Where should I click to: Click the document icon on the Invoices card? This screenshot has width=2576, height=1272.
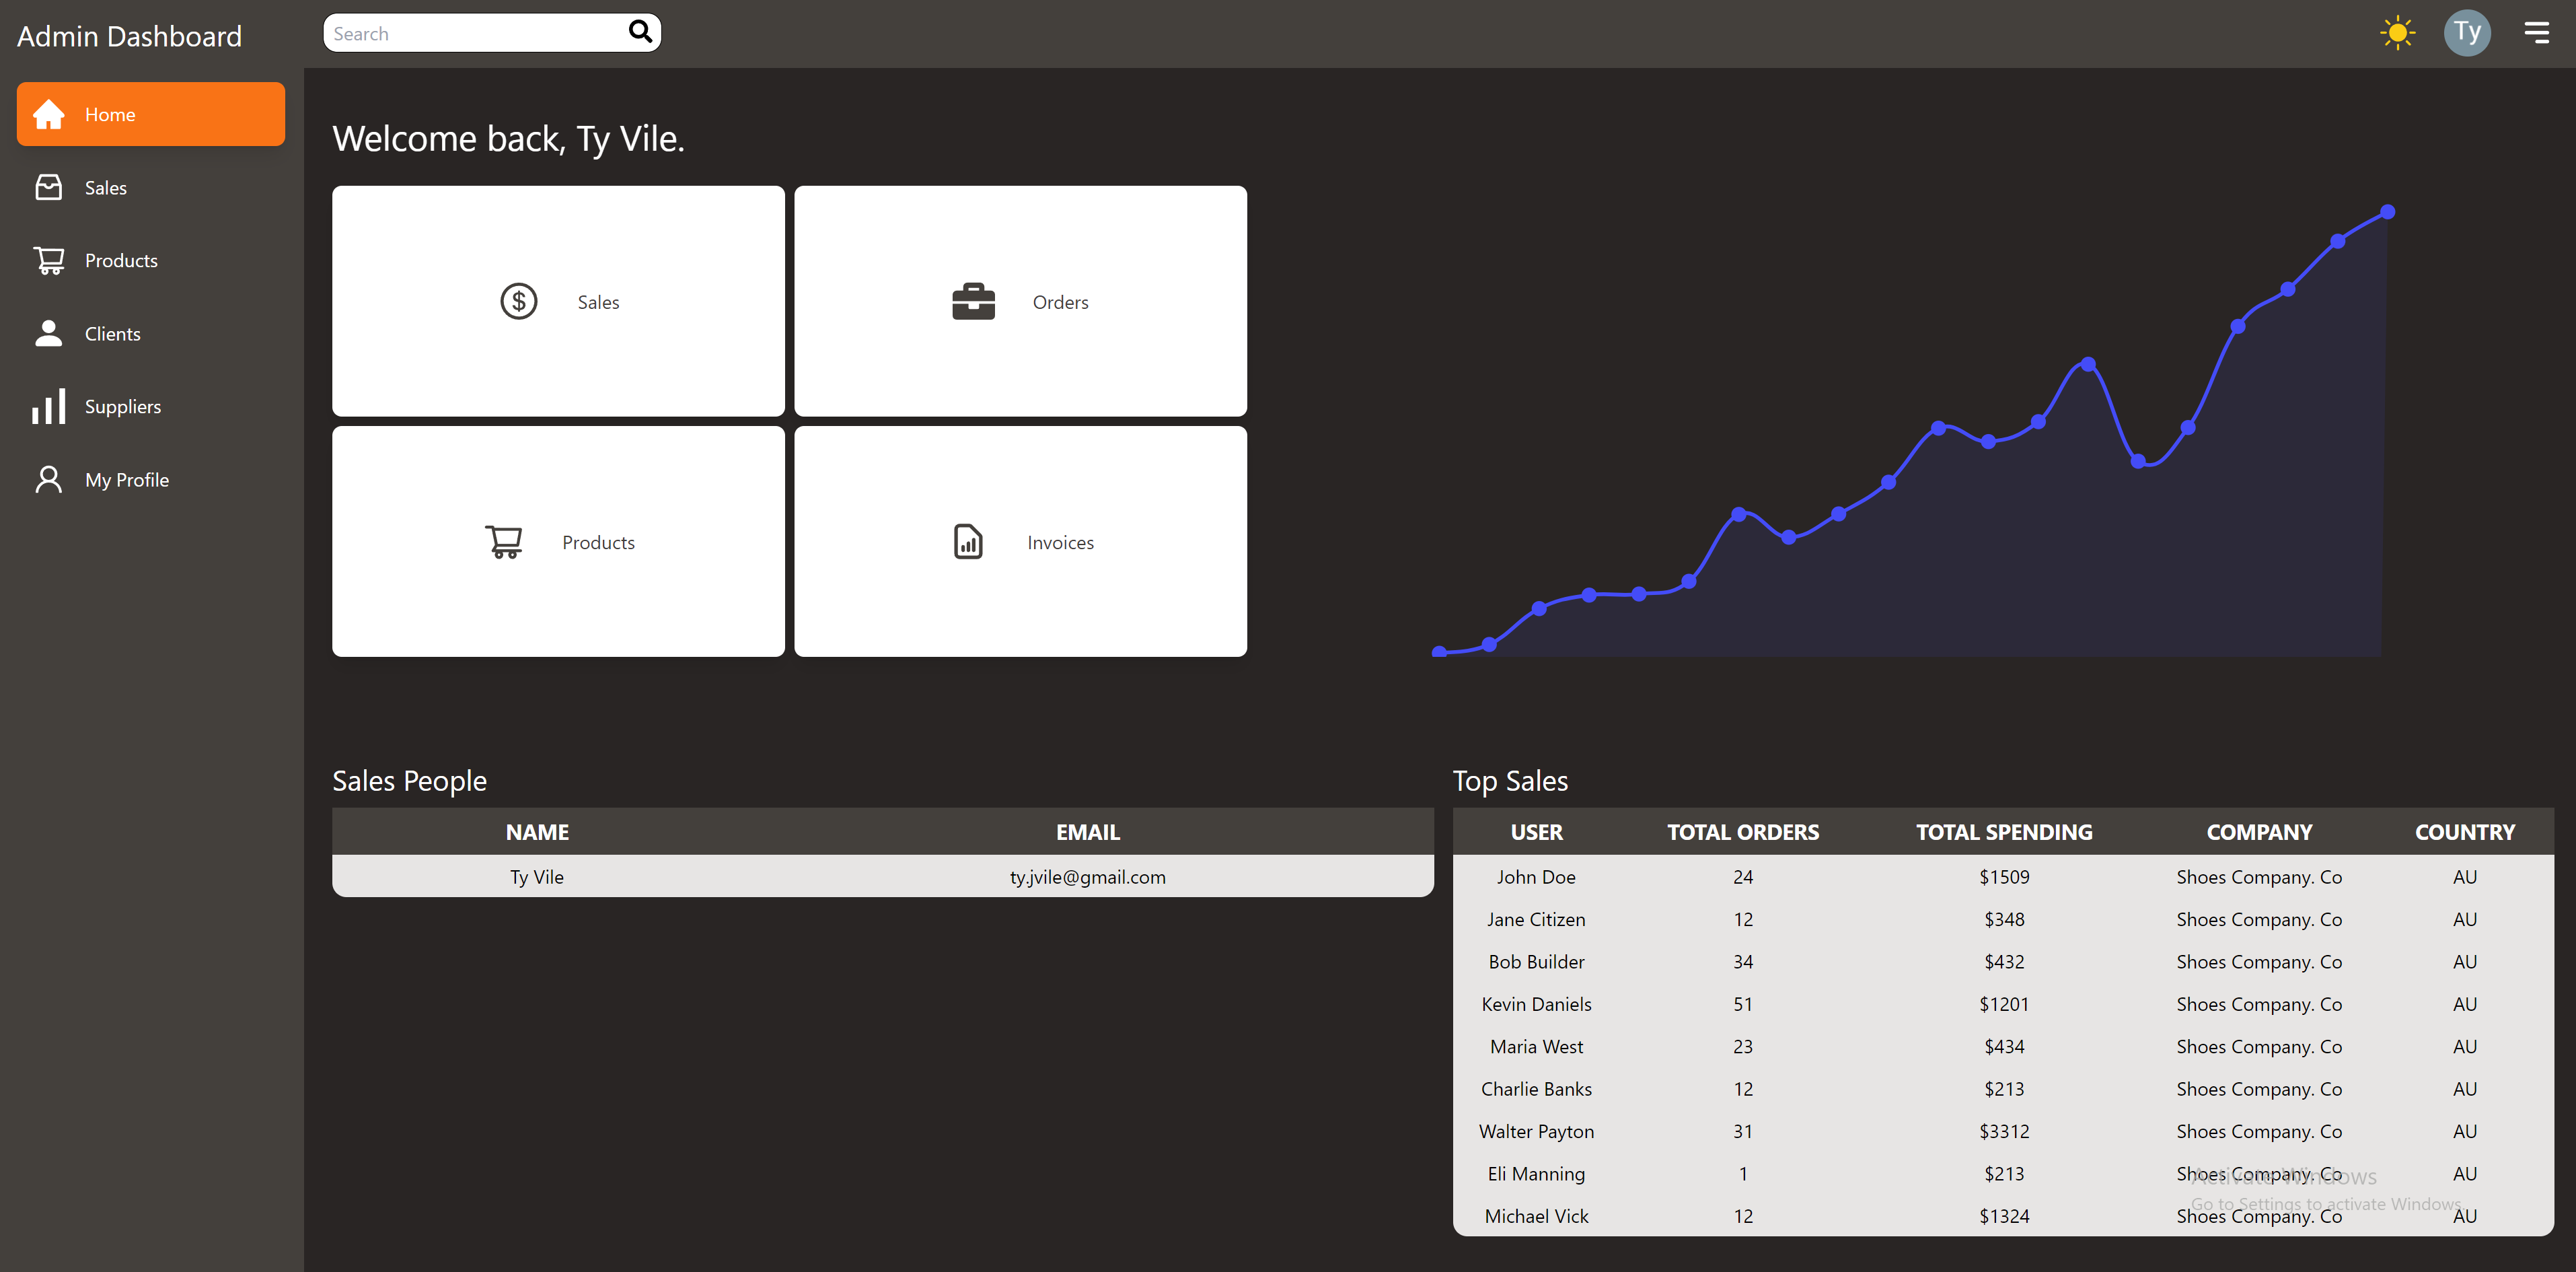[x=967, y=541]
